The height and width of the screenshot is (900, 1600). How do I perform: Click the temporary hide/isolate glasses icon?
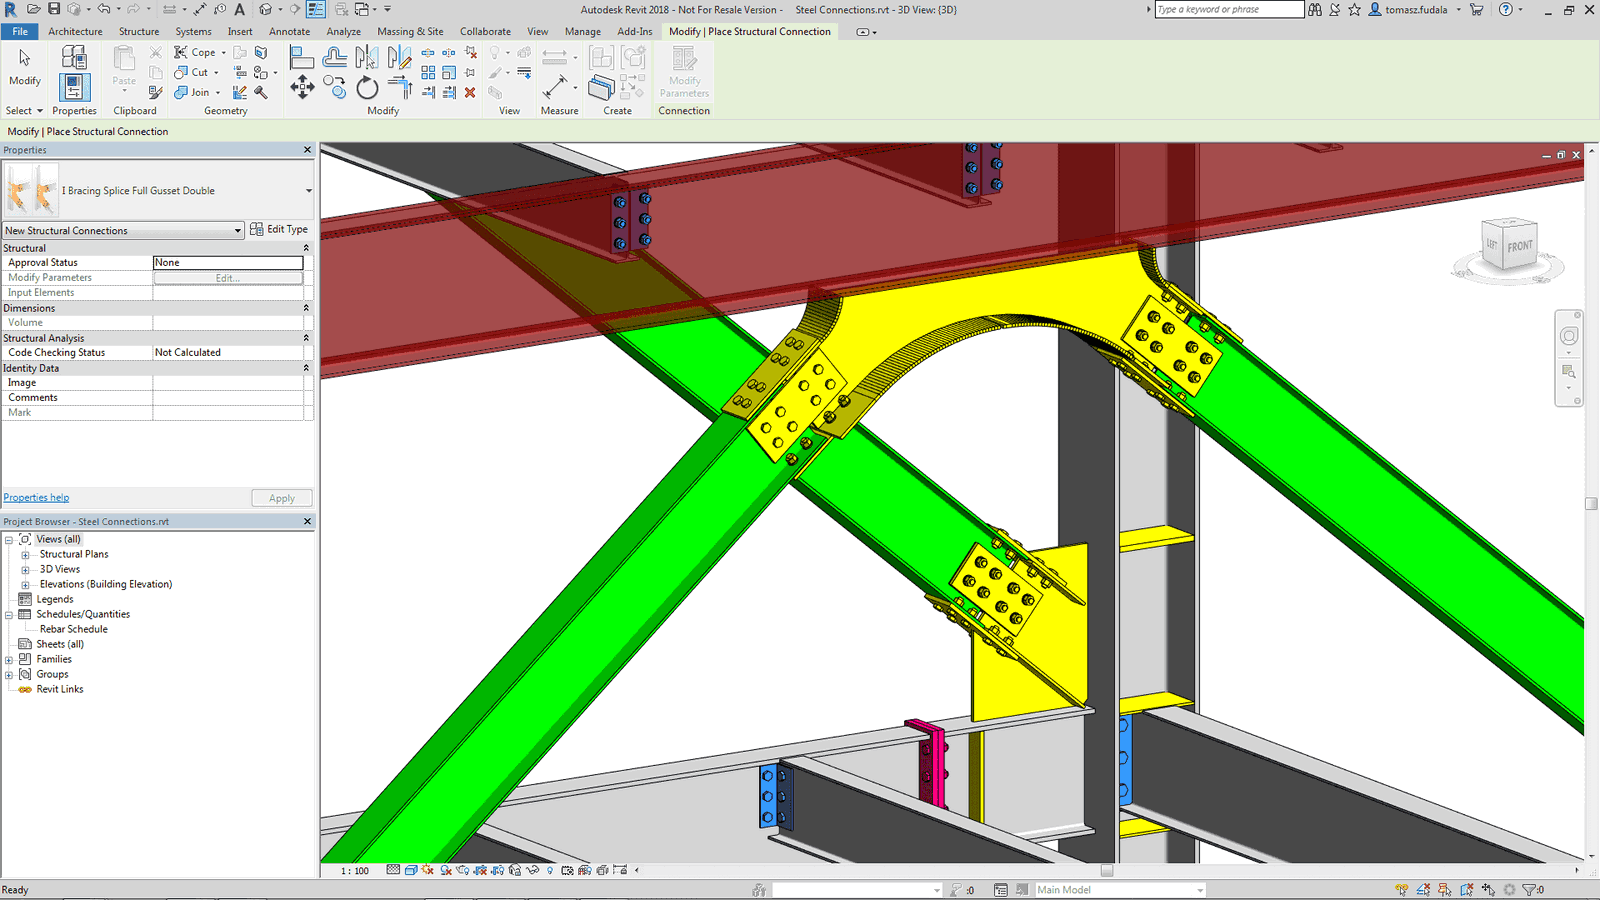[531, 870]
